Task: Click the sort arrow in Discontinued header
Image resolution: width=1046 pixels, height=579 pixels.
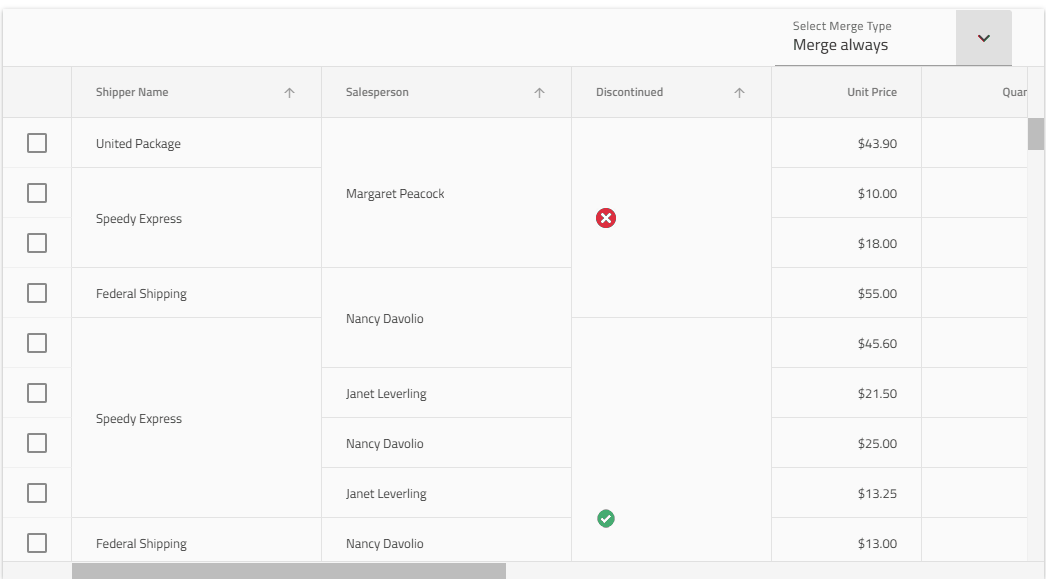Action: tap(739, 93)
